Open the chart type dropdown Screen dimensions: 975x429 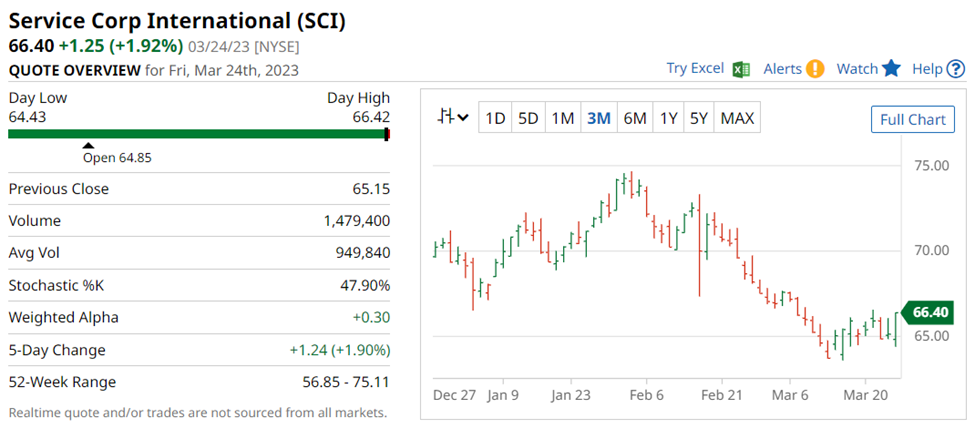click(x=453, y=118)
